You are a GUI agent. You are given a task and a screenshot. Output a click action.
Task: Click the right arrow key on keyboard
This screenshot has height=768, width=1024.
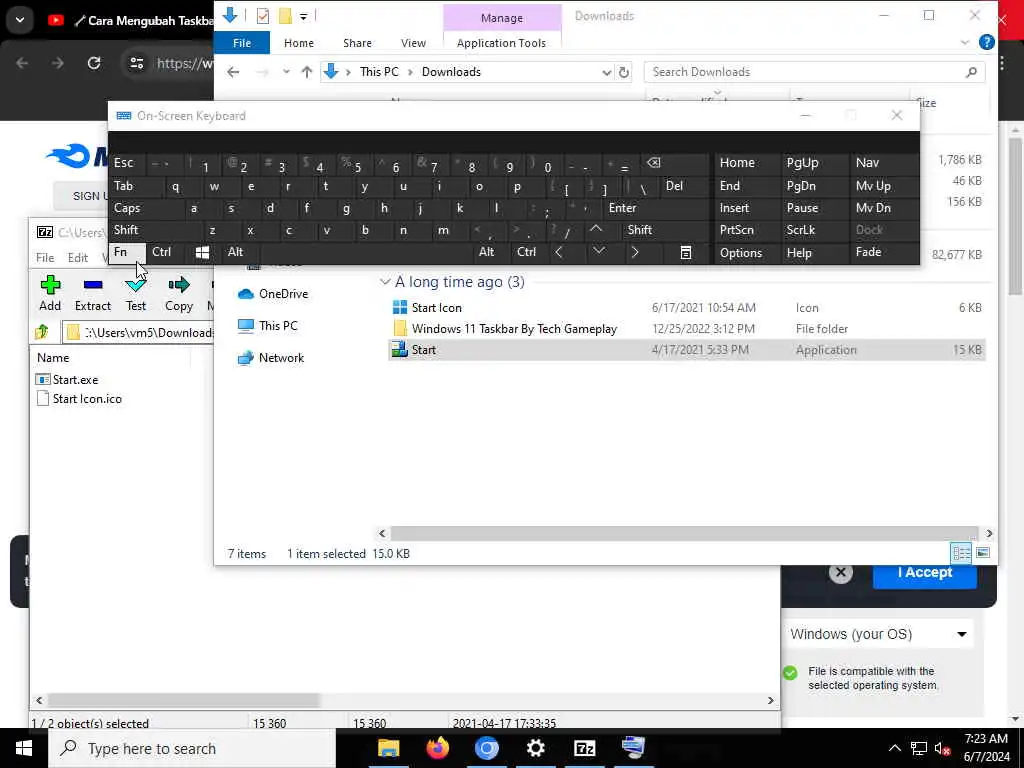point(635,253)
